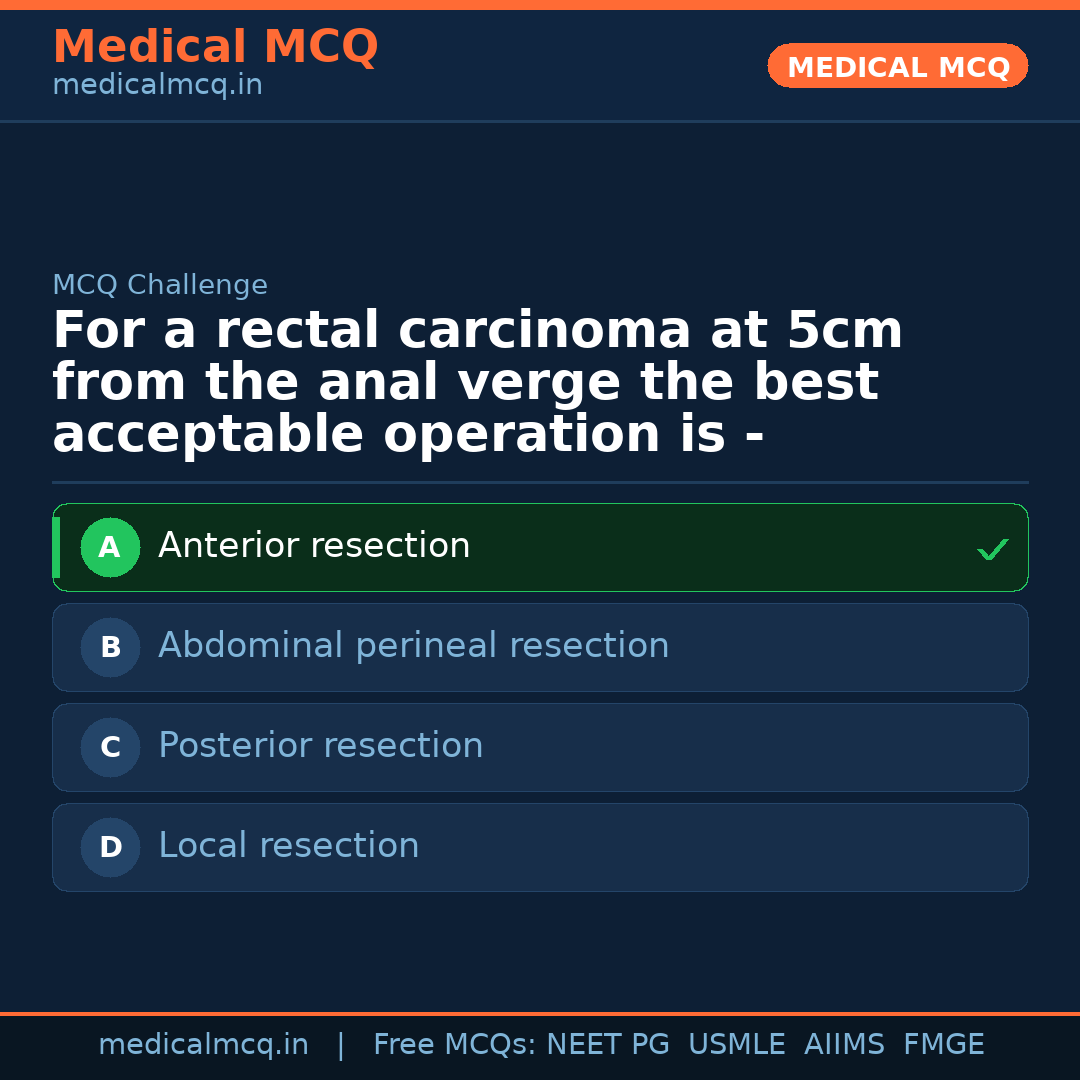
Task: Click the question text about rectal carcinoma
Action: pyautogui.click(x=478, y=381)
